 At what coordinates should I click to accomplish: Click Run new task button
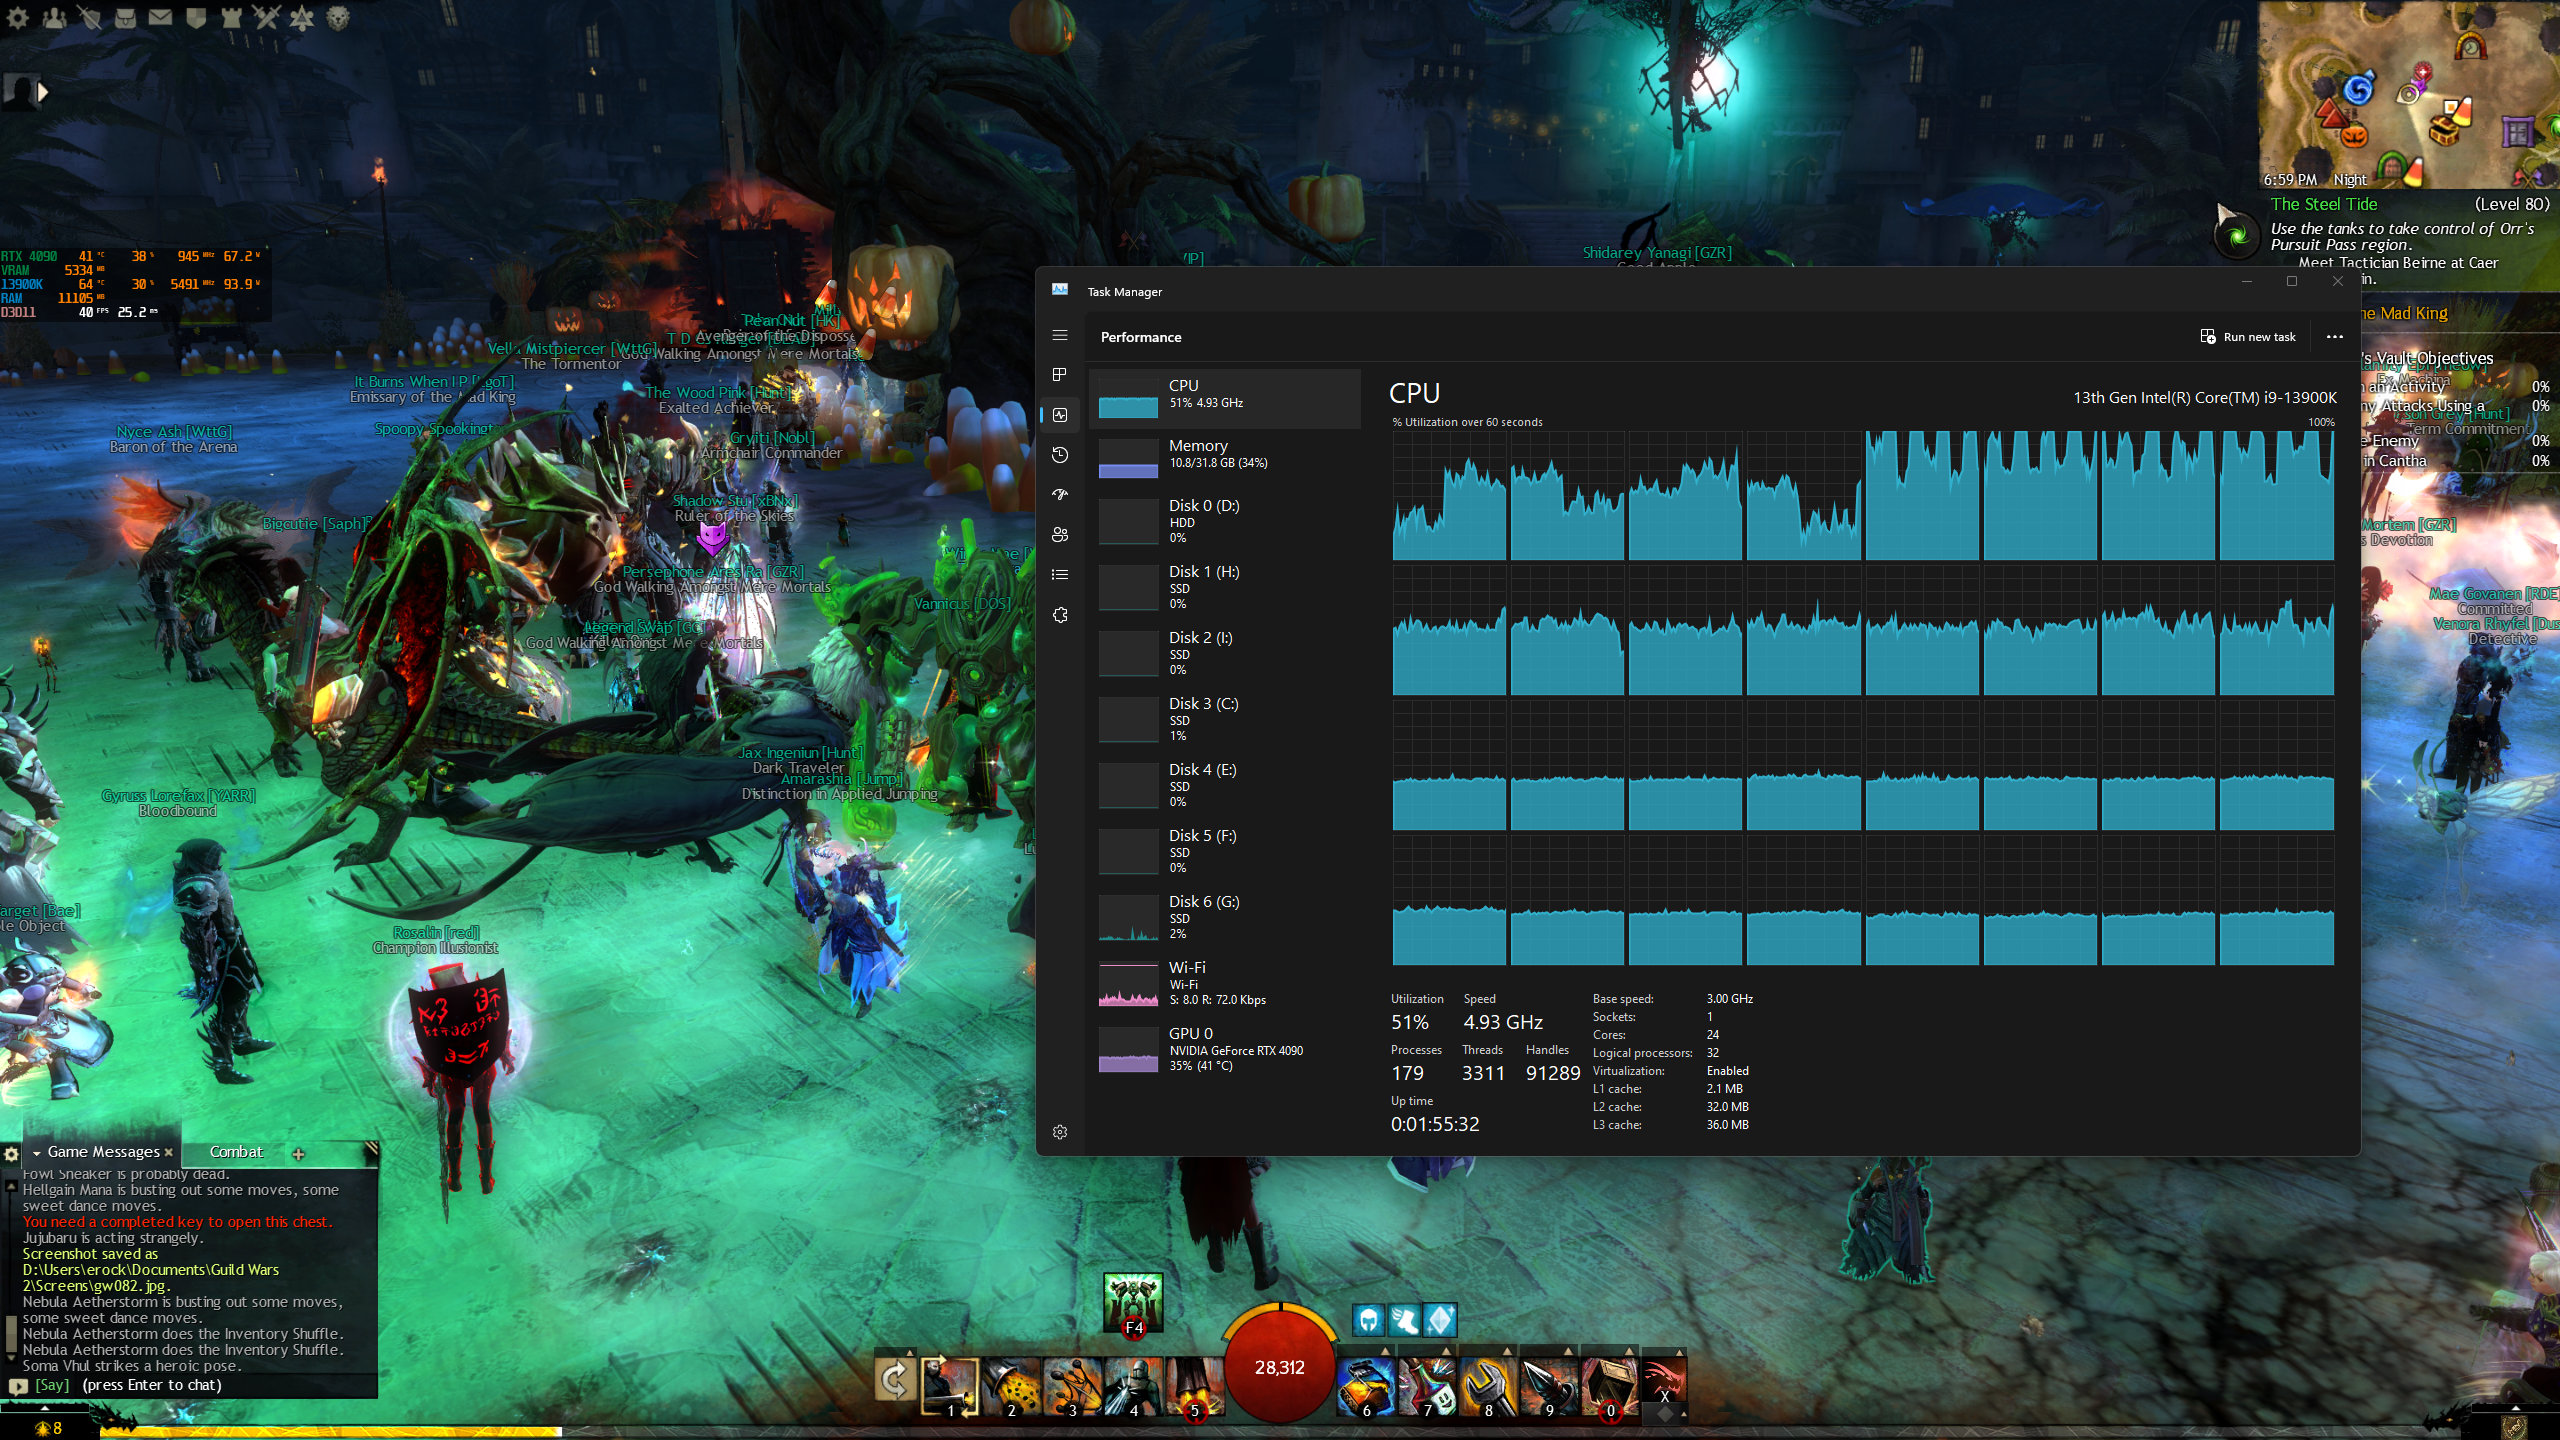click(x=2248, y=337)
